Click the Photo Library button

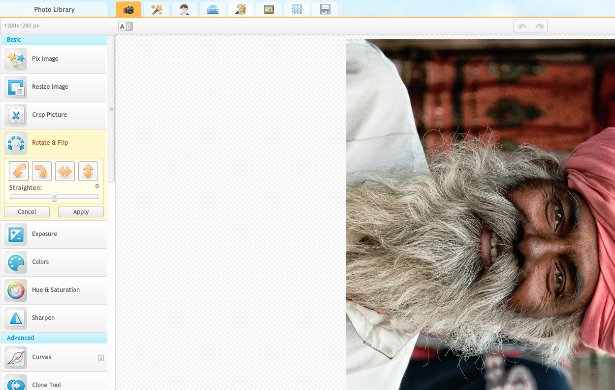pos(54,9)
